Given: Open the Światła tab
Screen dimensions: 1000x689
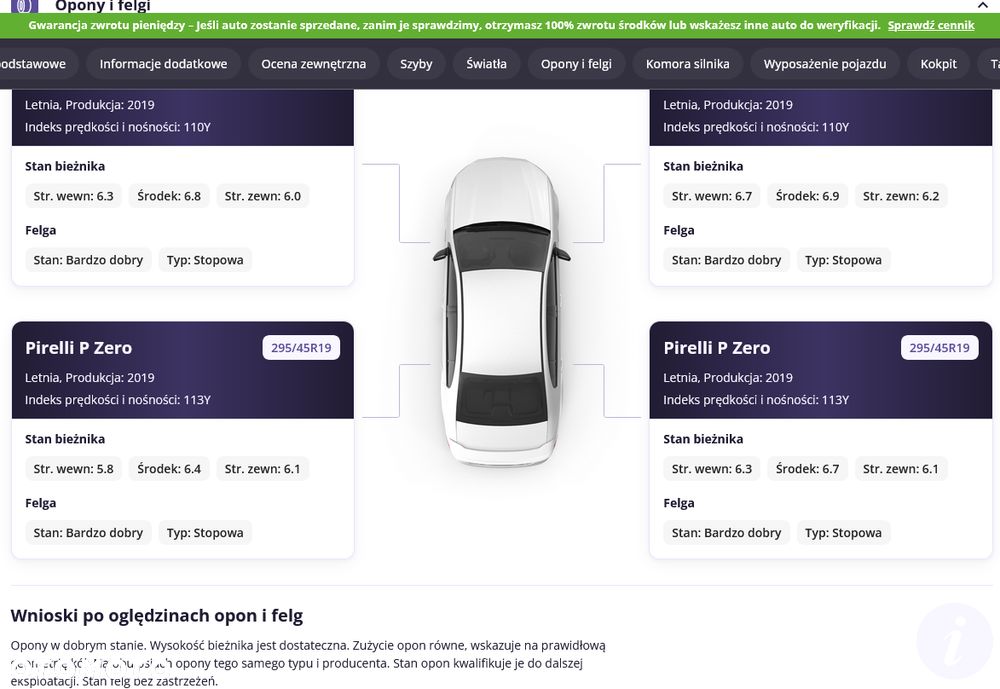Looking at the screenshot, I should 486,64.
